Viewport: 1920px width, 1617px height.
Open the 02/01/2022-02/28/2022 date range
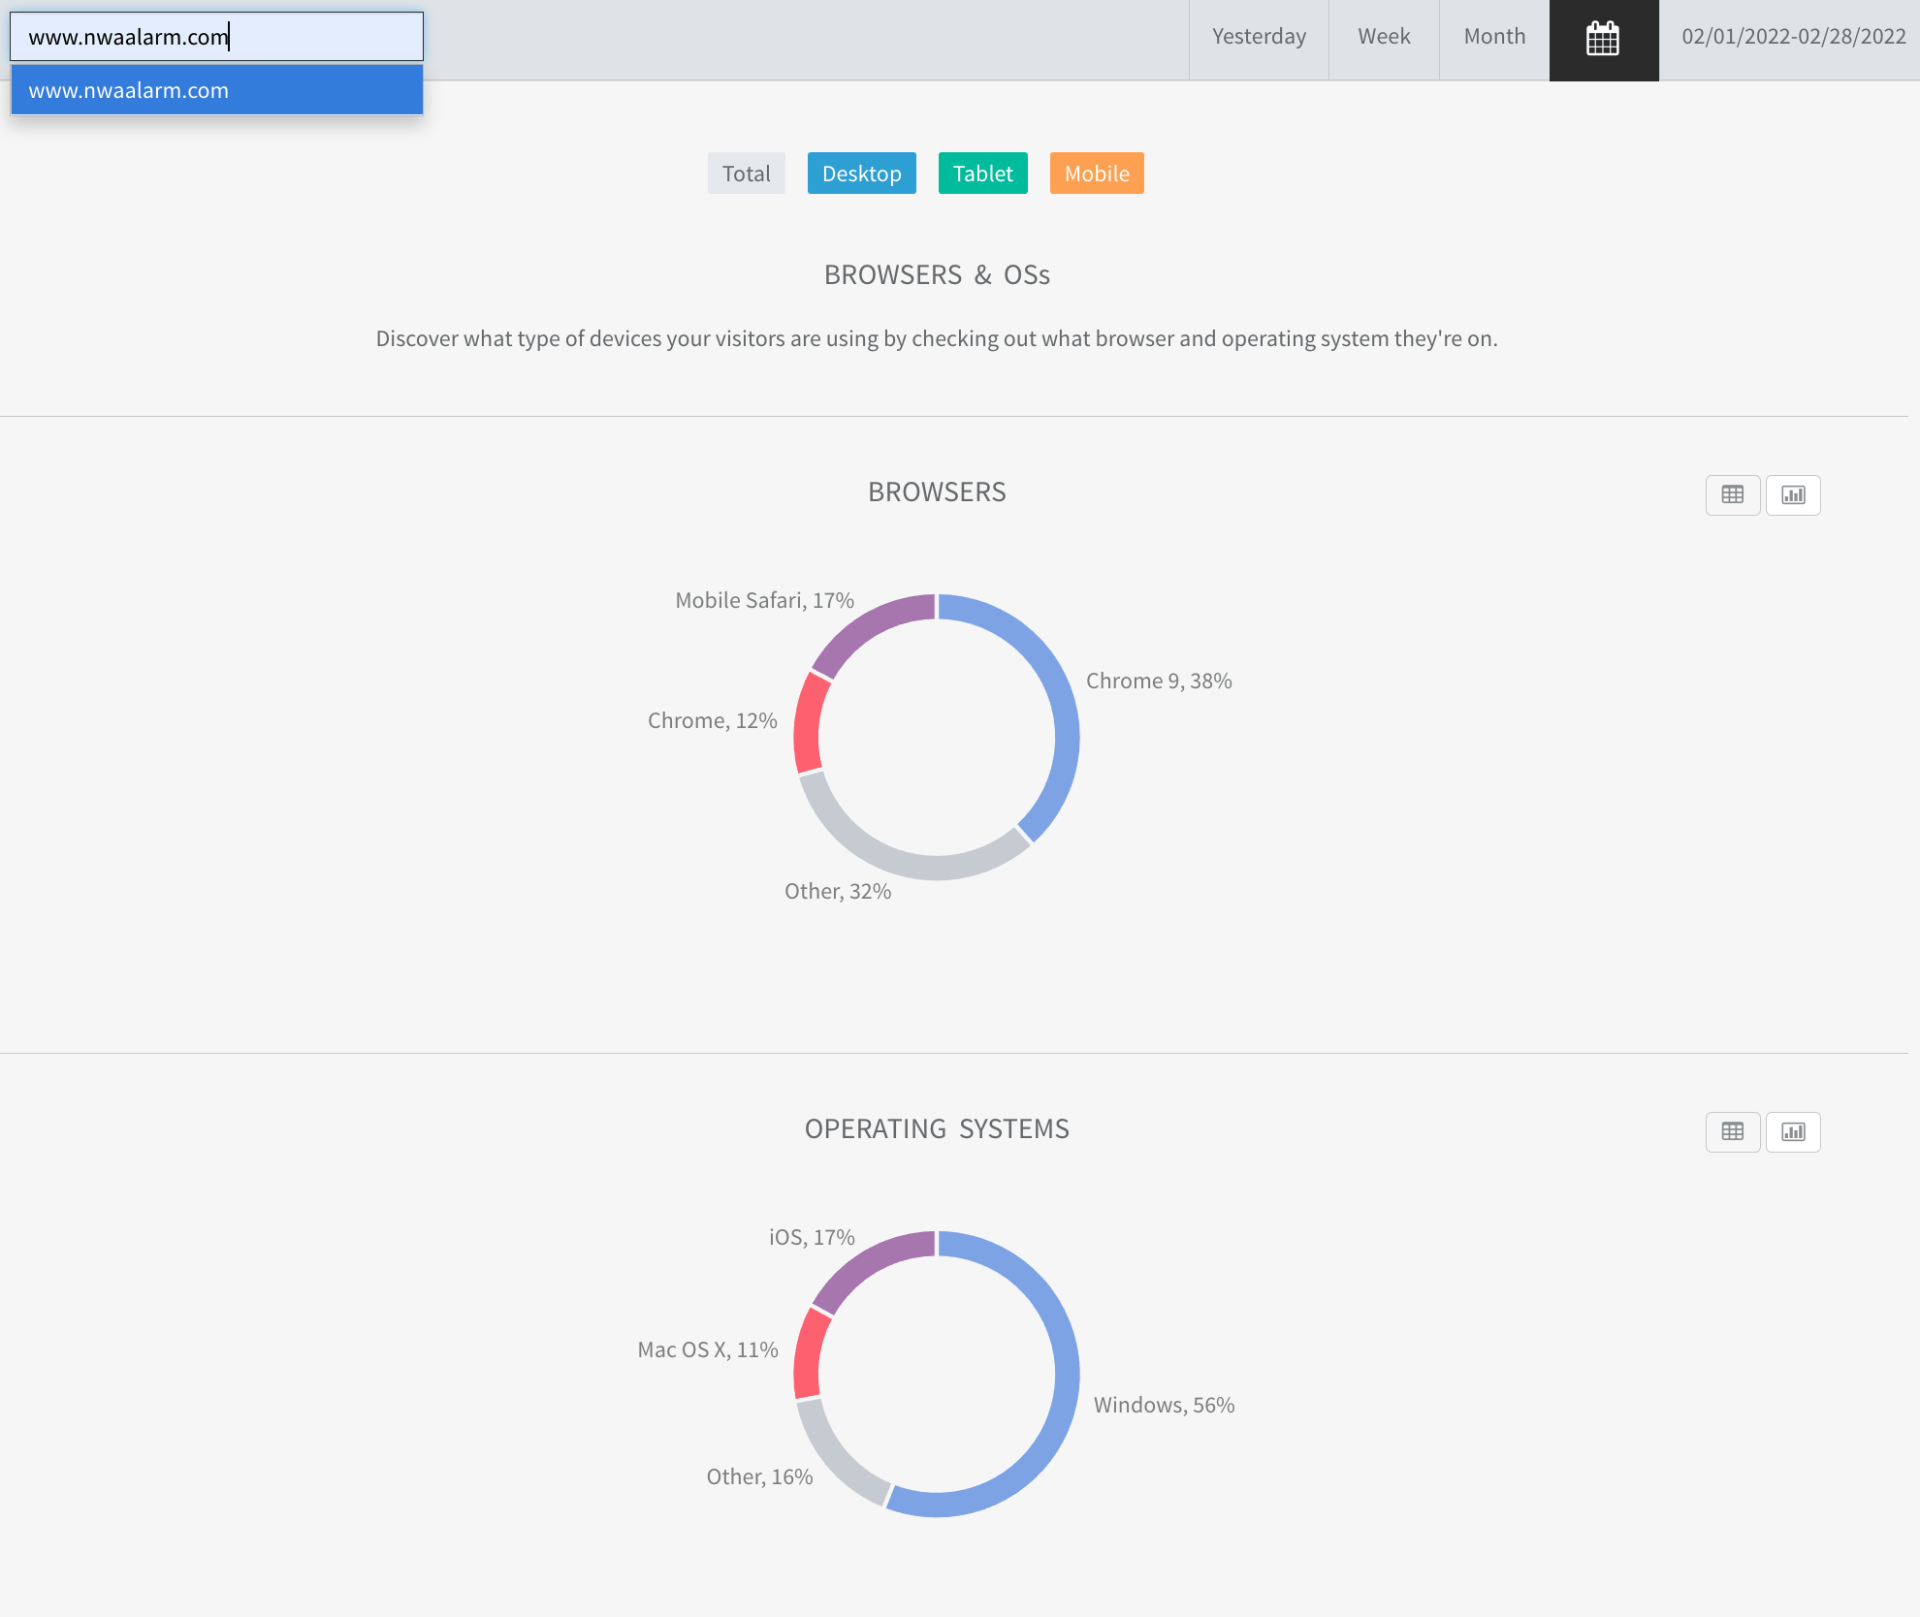(x=1793, y=37)
